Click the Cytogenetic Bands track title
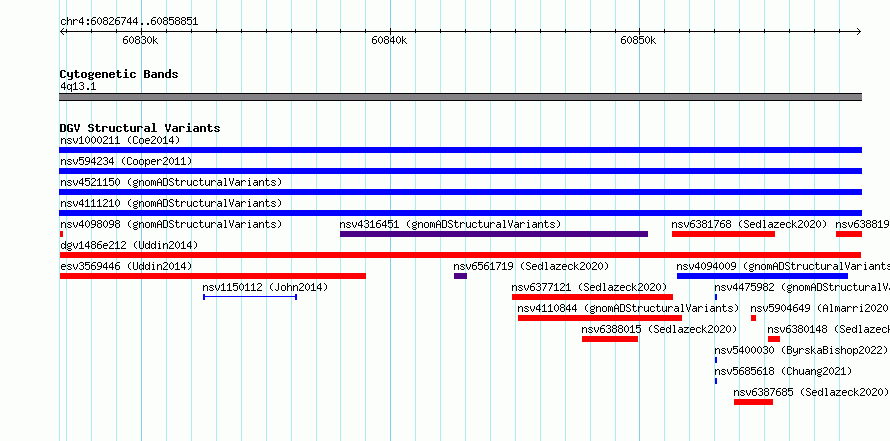Screen dimensions: 890x441 [119, 74]
